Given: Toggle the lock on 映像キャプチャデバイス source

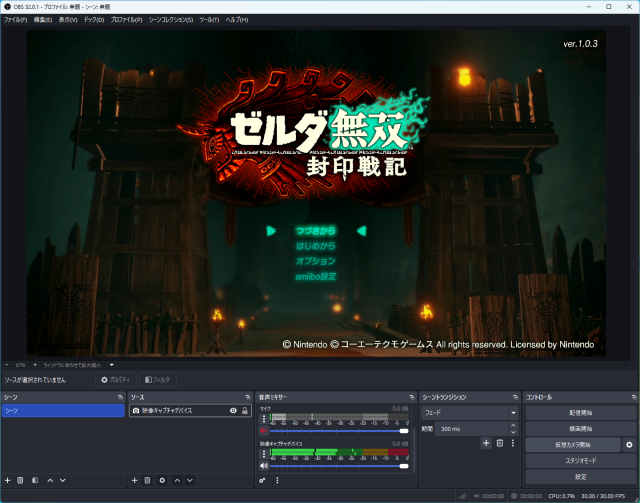Looking at the screenshot, I should click(x=244, y=411).
